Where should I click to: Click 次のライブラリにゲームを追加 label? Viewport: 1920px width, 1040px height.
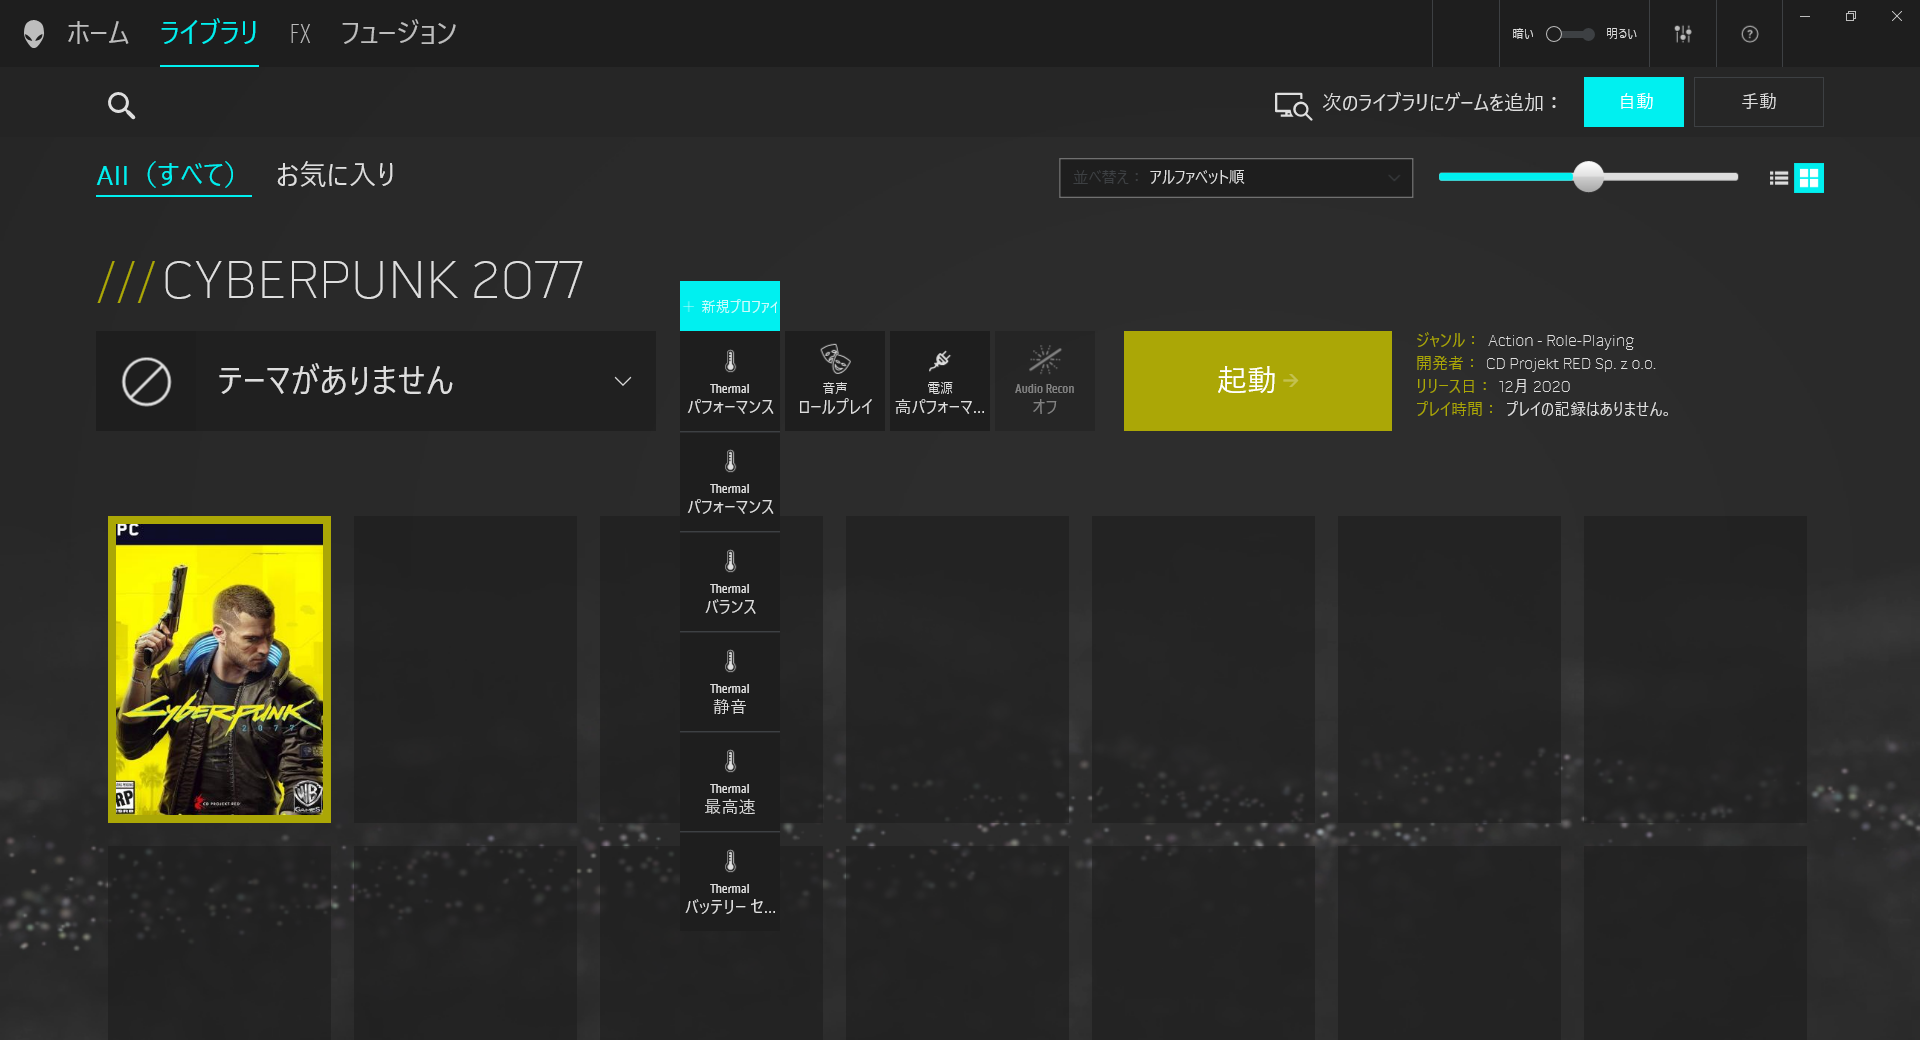point(1440,103)
